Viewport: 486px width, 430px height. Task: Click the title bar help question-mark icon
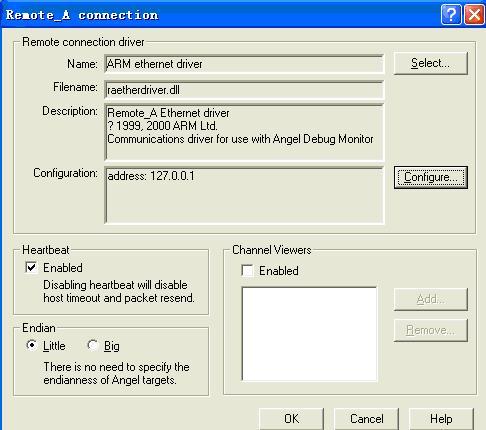click(451, 15)
